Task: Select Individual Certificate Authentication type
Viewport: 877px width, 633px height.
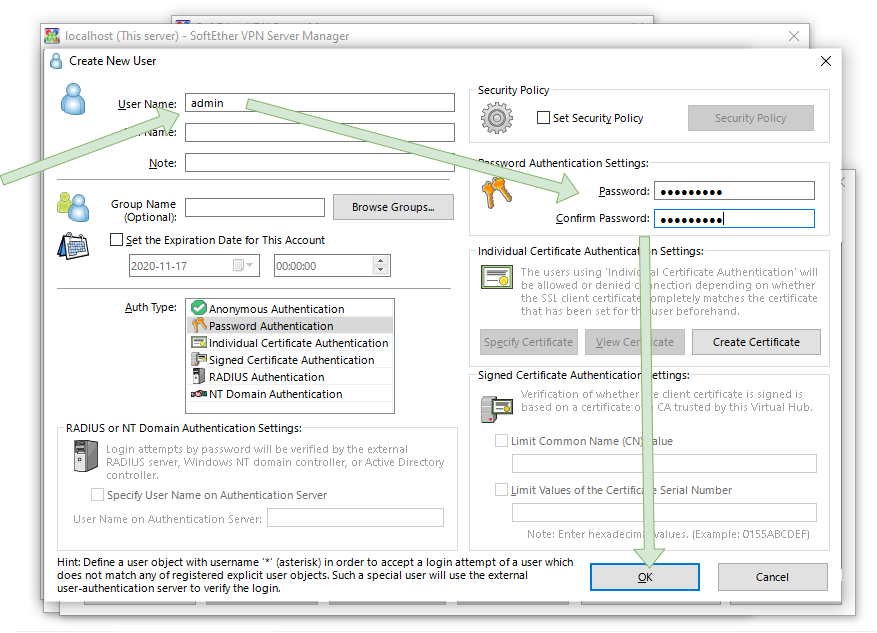Action: click(x=290, y=343)
